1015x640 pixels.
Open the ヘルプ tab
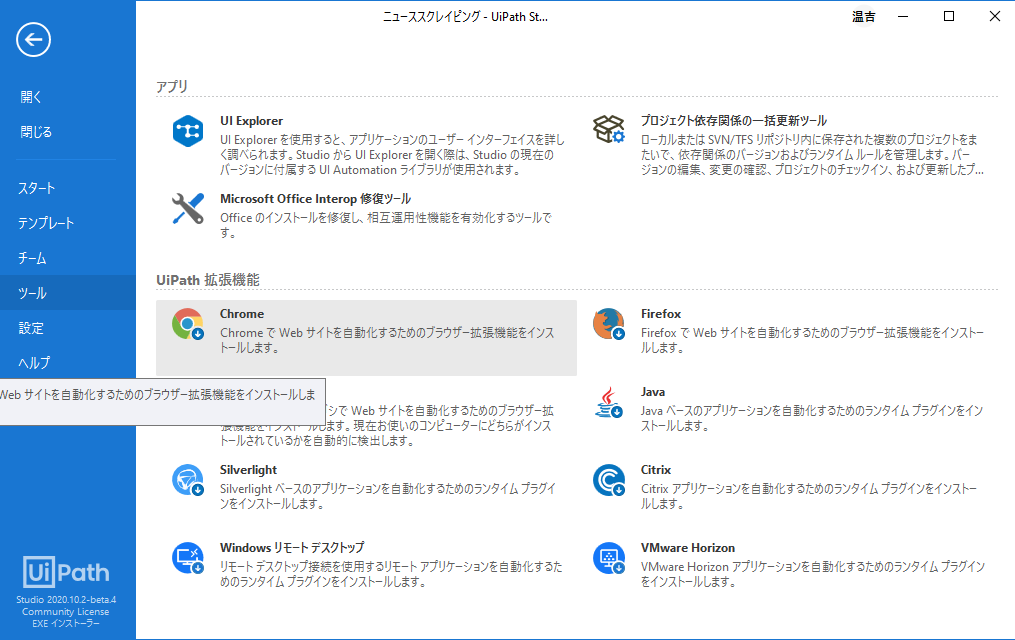[68, 363]
